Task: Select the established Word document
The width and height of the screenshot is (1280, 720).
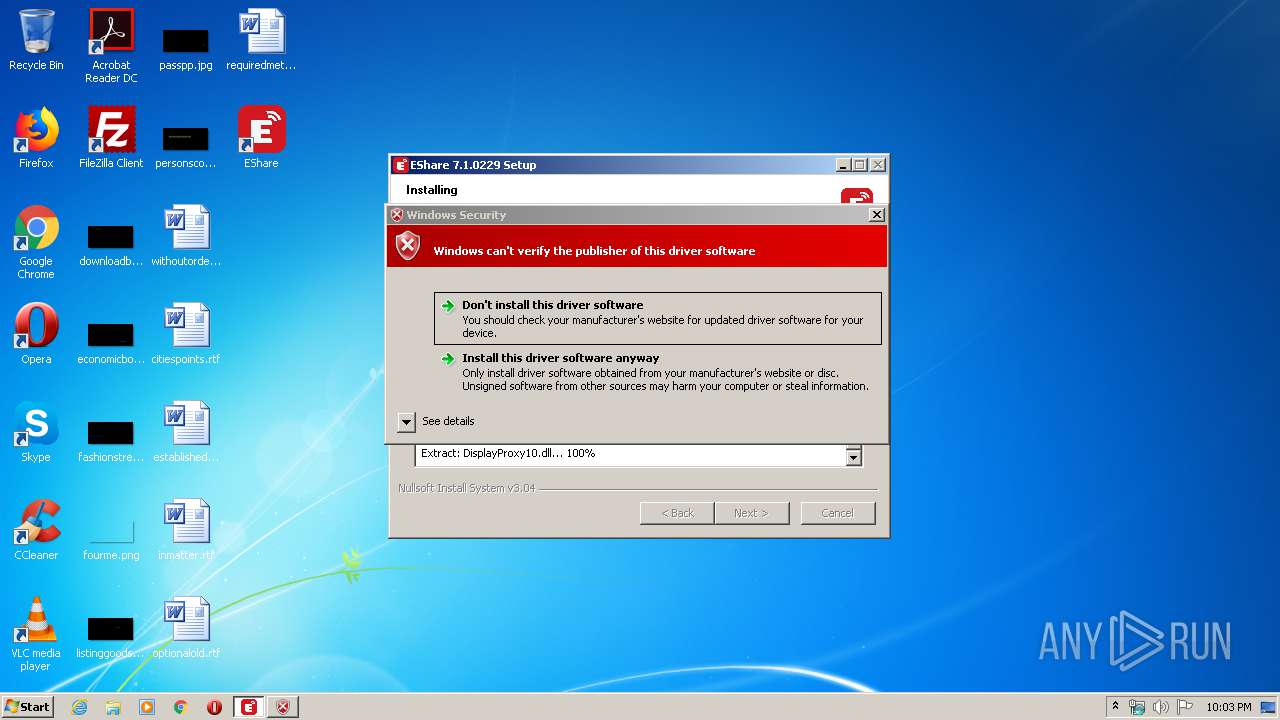Action: [186, 432]
